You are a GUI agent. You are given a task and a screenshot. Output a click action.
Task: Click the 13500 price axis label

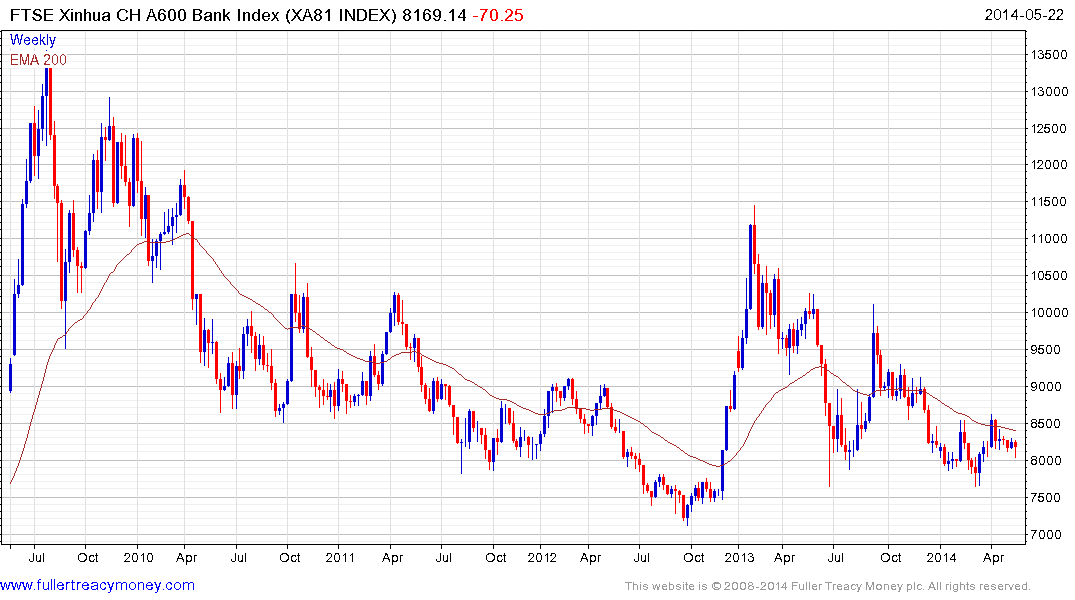pyautogui.click(x=1049, y=55)
